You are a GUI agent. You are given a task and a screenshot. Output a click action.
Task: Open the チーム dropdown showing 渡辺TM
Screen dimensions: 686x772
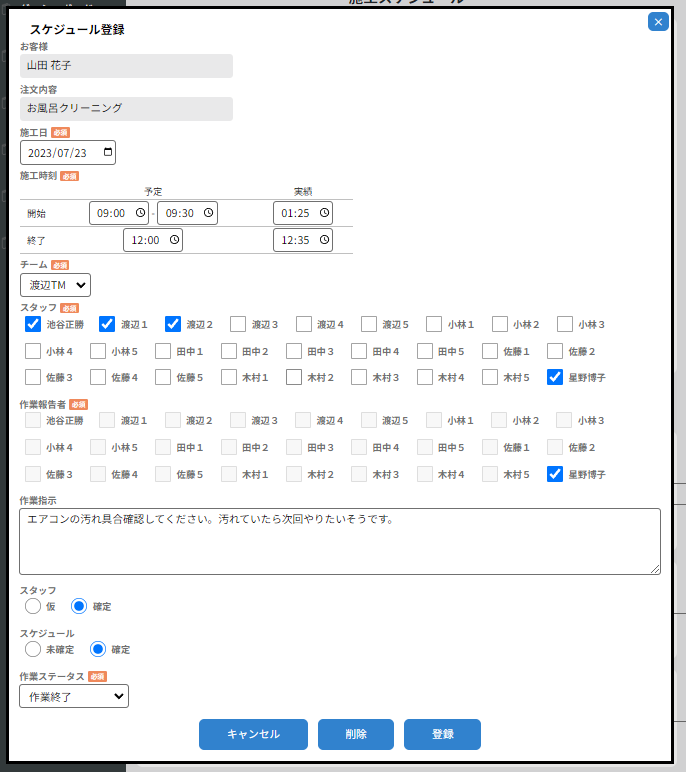click(55, 286)
